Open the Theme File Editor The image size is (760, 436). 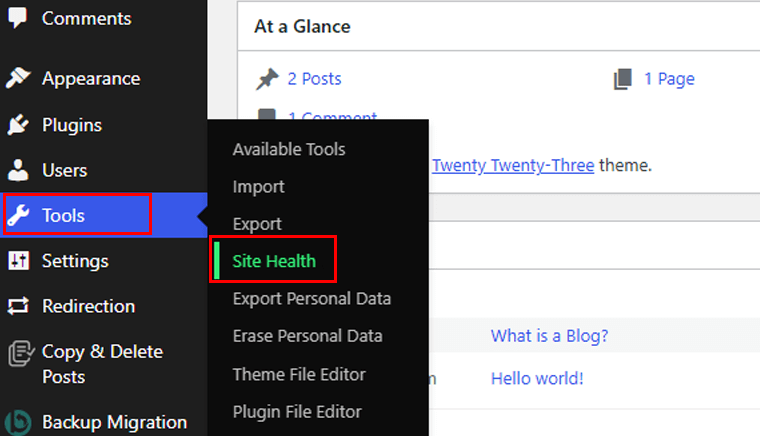[x=299, y=374]
